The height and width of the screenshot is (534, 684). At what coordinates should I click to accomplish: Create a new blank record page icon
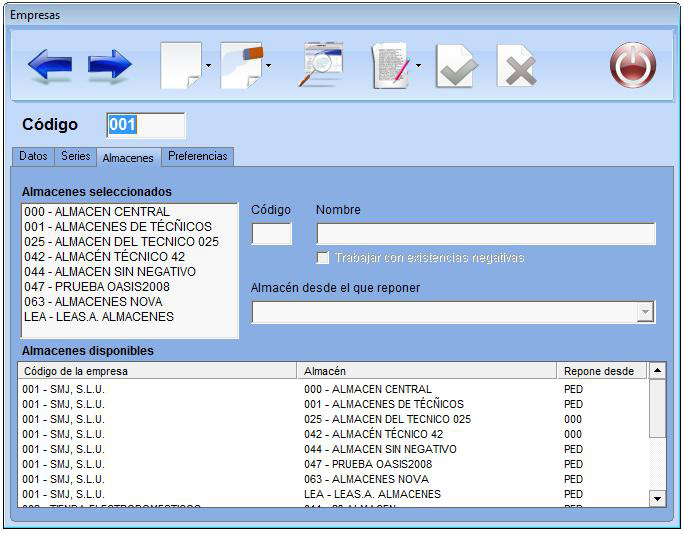tap(181, 65)
